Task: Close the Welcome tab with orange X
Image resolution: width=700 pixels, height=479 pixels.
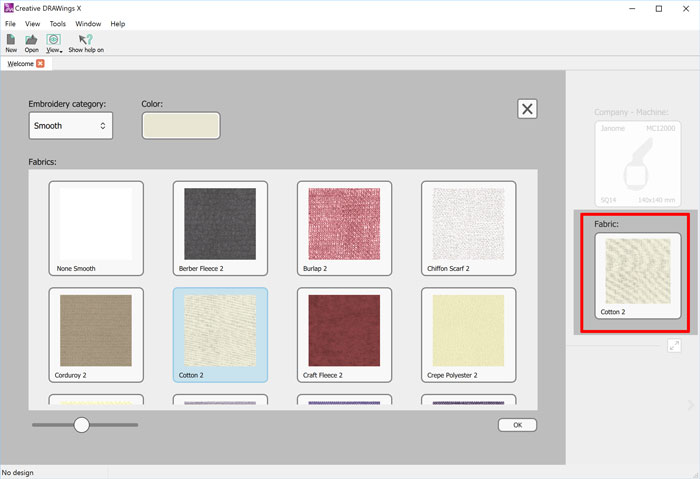Action: click(40, 64)
